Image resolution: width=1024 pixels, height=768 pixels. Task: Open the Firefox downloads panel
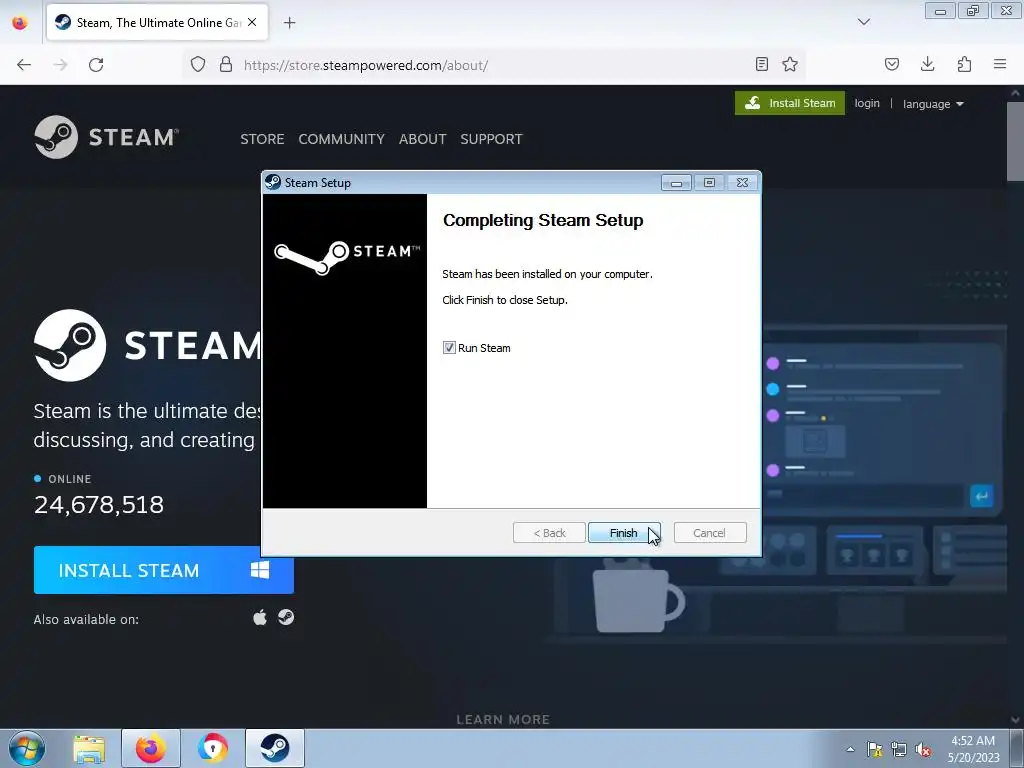927,64
